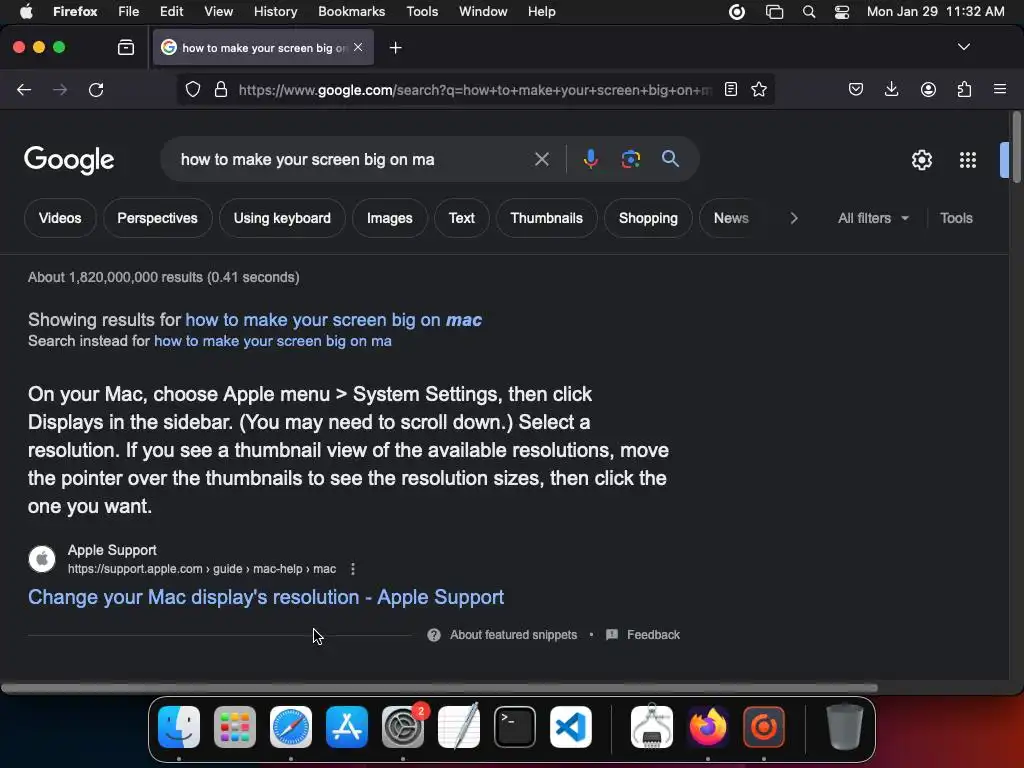The width and height of the screenshot is (1024, 768).
Task: Open a new tab with plus button
Action: [395, 48]
